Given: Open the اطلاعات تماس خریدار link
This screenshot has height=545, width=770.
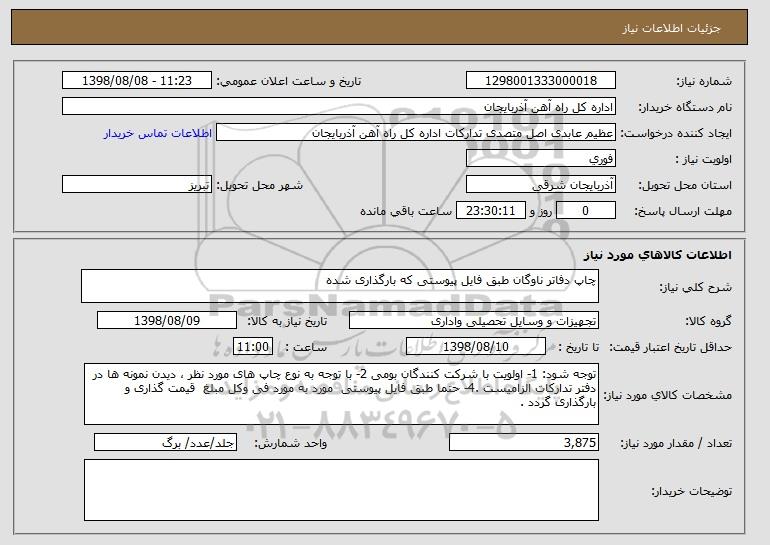Looking at the screenshot, I should click(158, 133).
